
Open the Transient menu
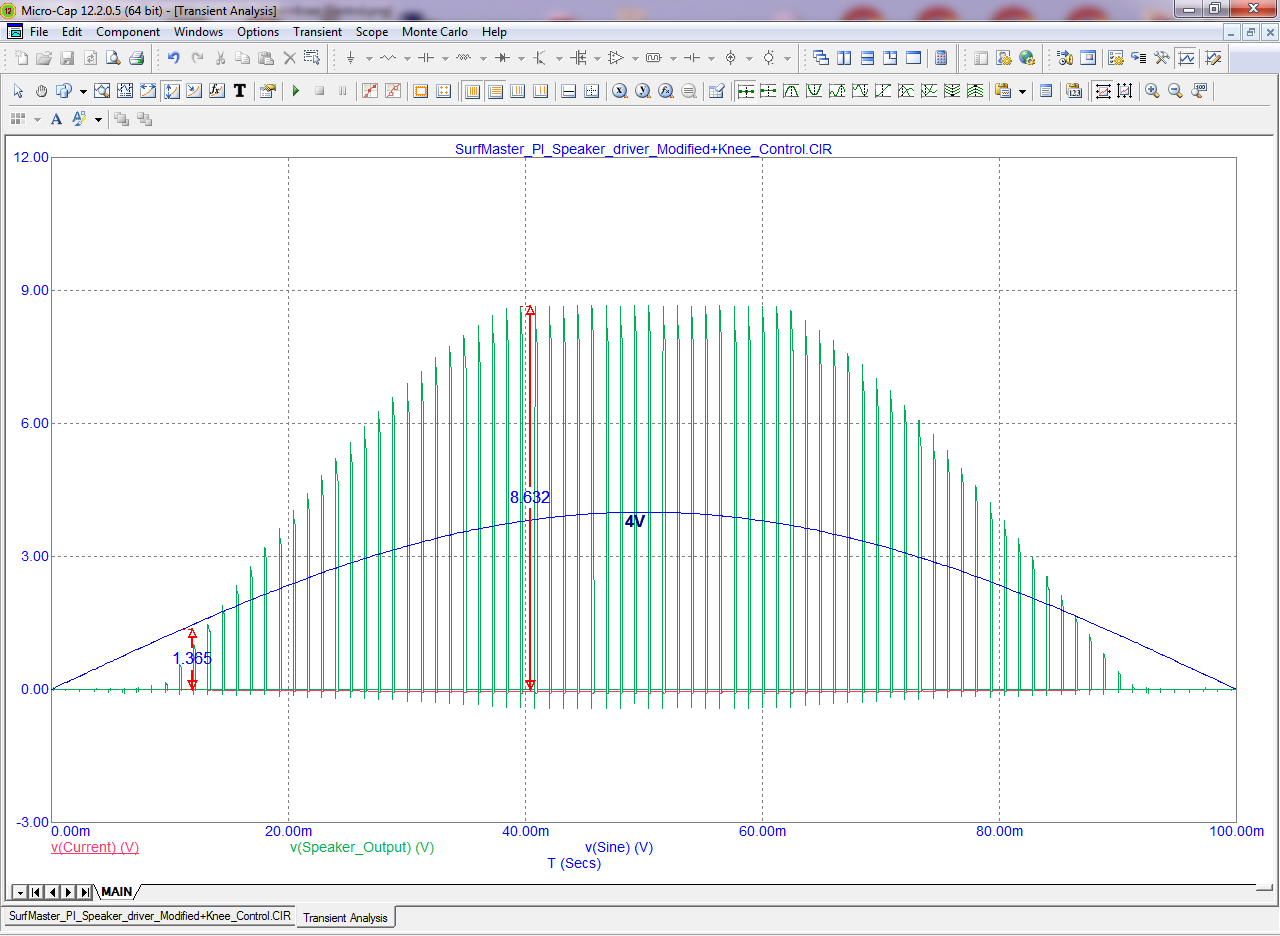tap(317, 32)
